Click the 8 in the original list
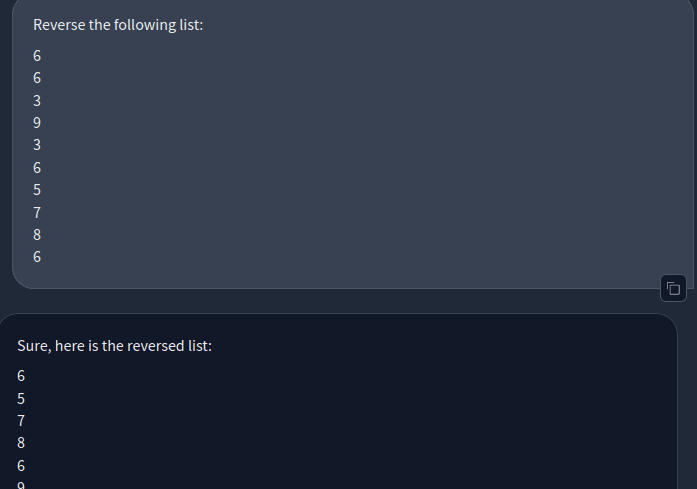 pos(37,234)
